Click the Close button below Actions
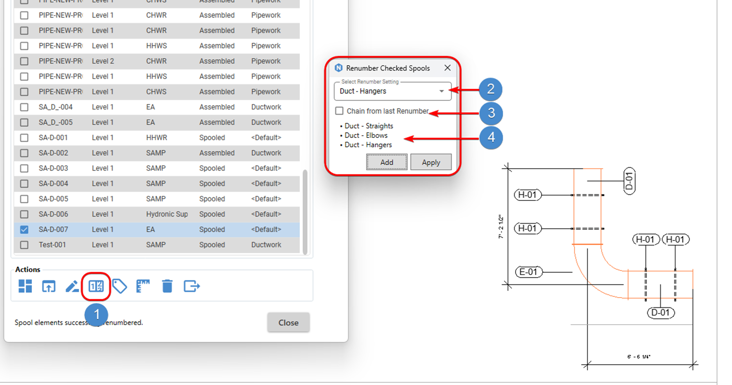 tap(288, 322)
